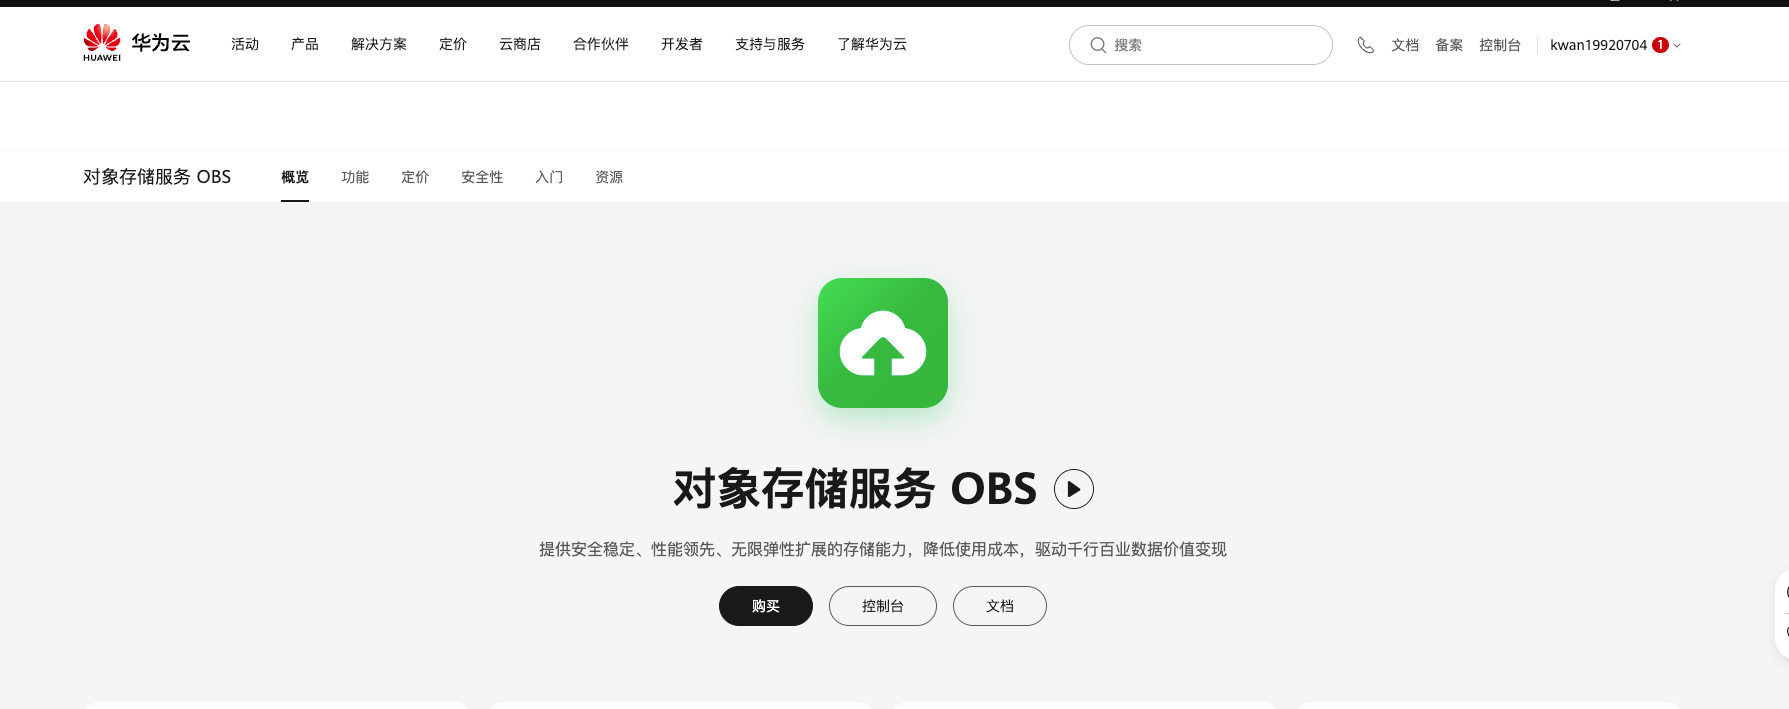Open the 云商店 menu item

tap(519, 44)
